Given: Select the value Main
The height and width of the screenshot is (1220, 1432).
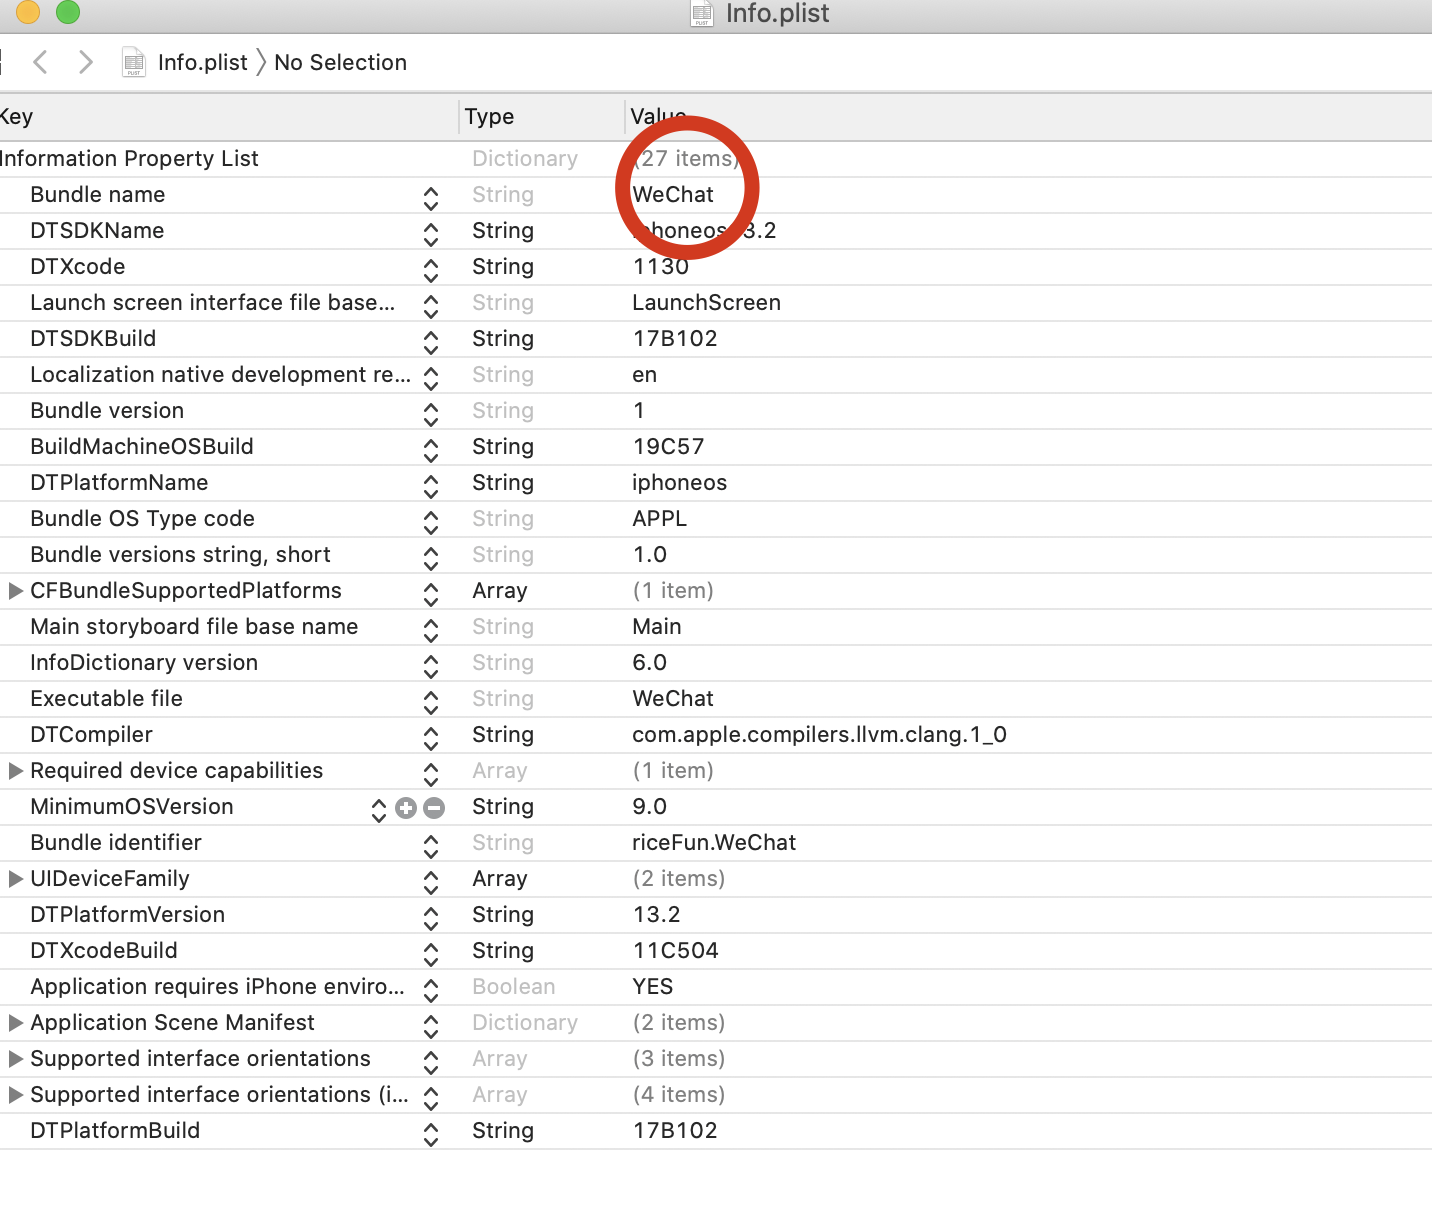Looking at the screenshot, I should [656, 627].
